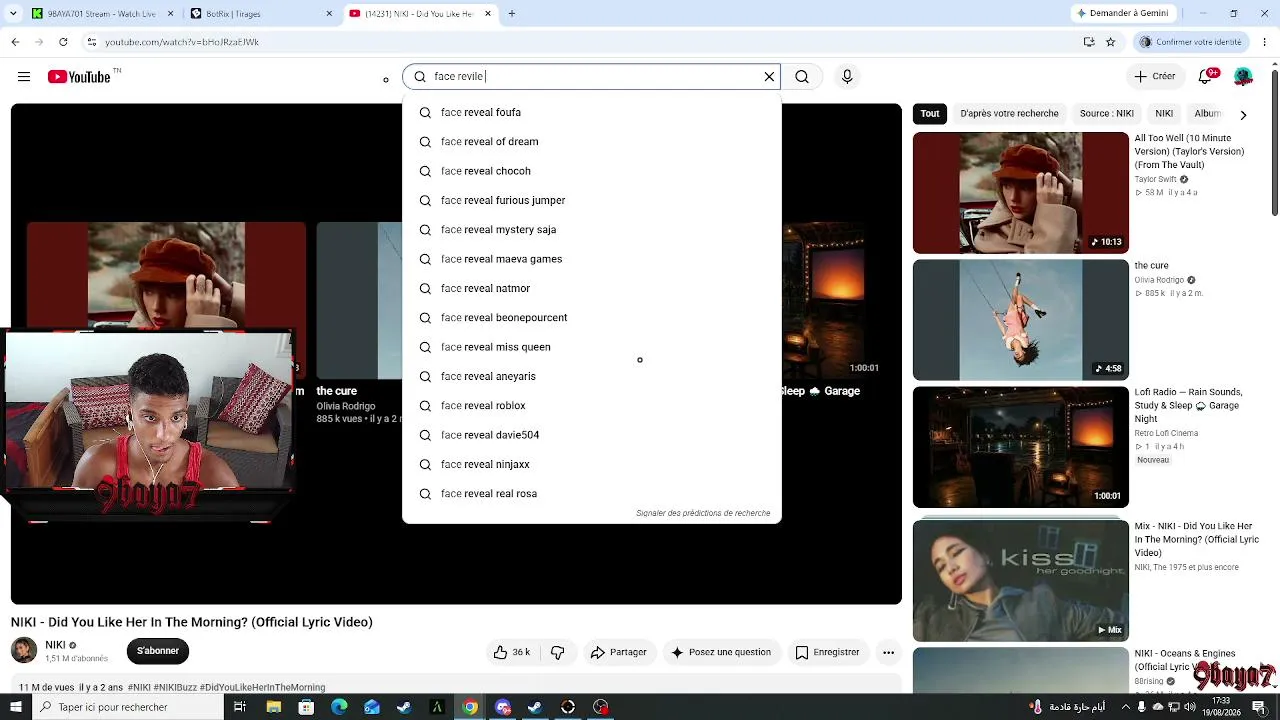Pick the "face reveal aneyaris" suggestion
Viewport: 1280px width, 720px height.
591,377
